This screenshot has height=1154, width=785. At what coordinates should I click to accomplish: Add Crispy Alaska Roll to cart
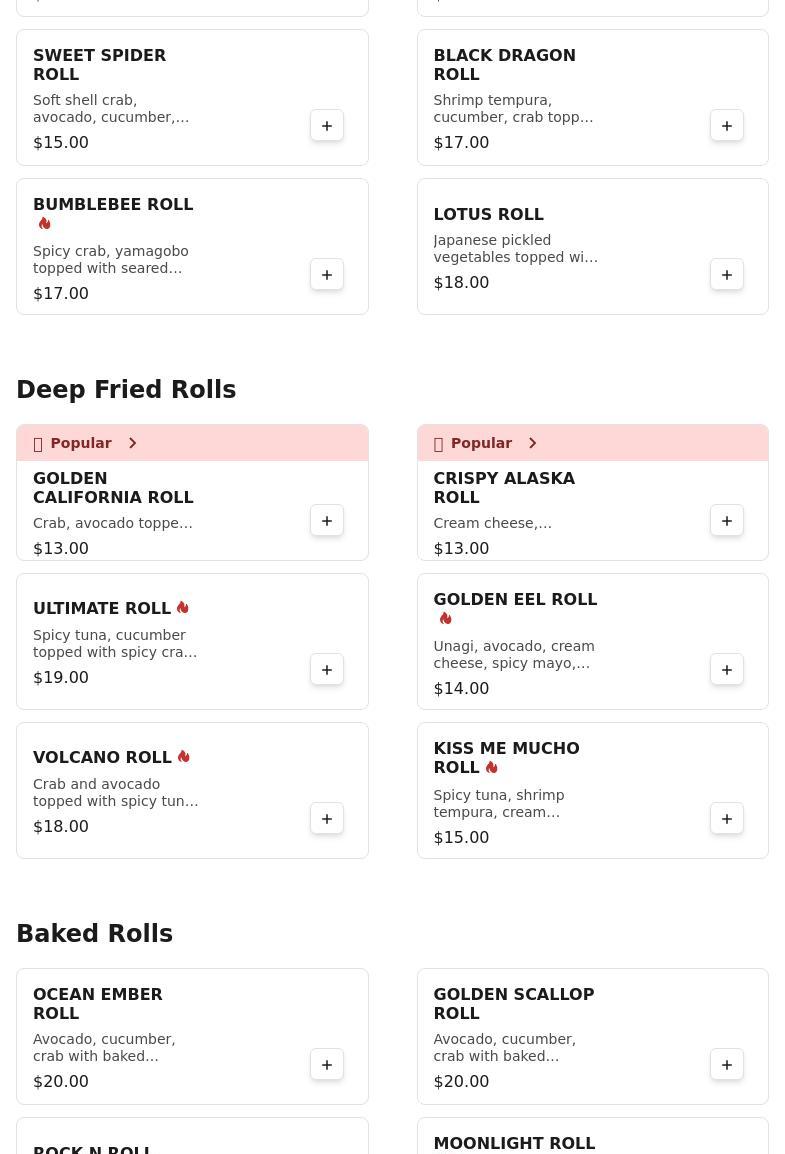click(727, 520)
